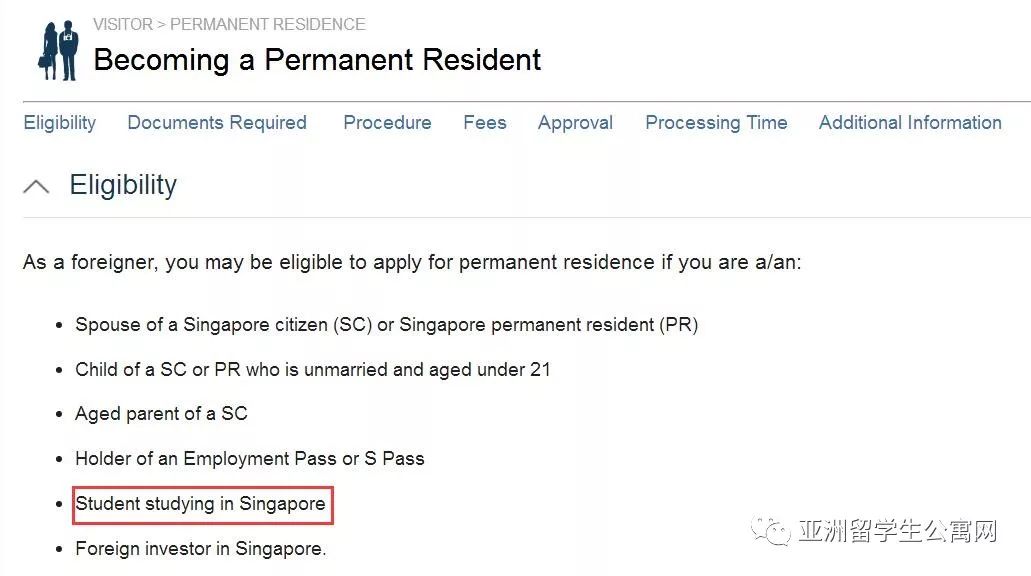Click the Becoming a Permanent Resident title

(x=317, y=60)
